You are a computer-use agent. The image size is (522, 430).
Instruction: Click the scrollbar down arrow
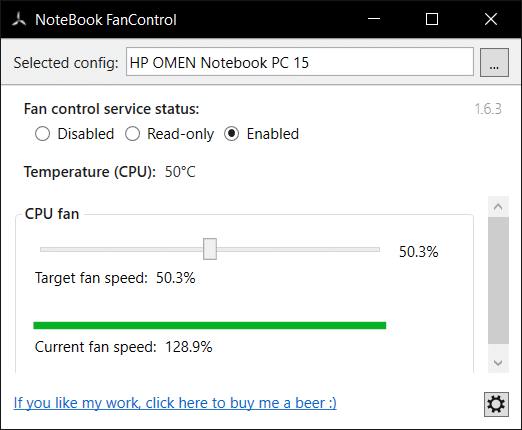(498, 363)
